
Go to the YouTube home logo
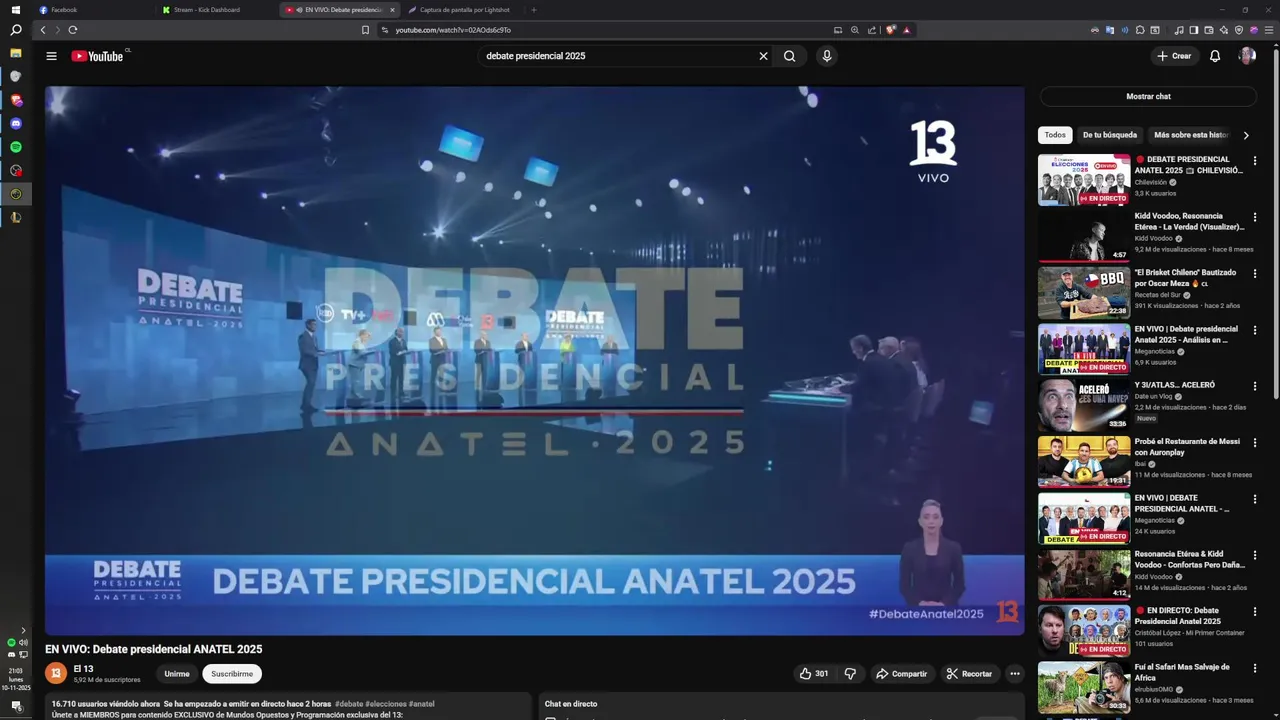coord(97,56)
